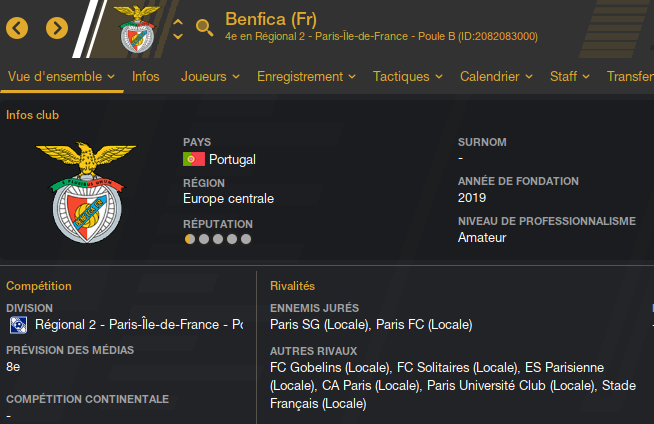This screenshot has height=424, width=654.
Task: Open search with the magnifier icon
Action: click(204, 28)
